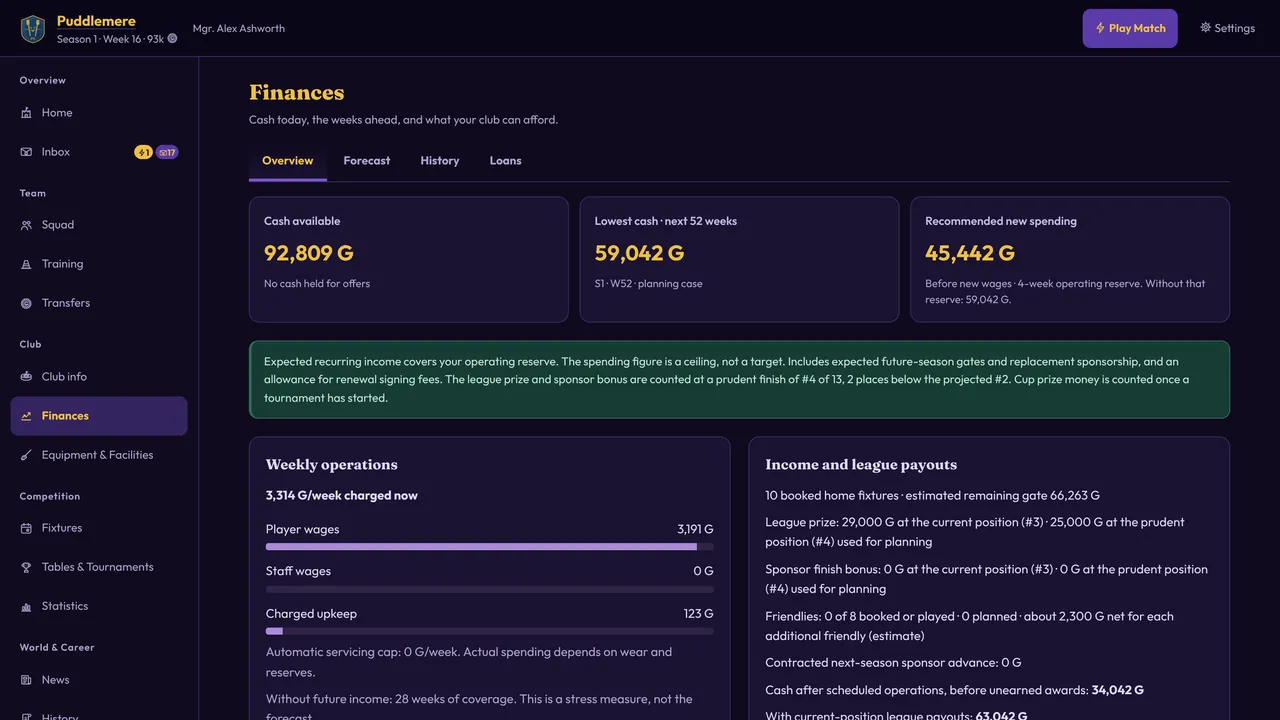
Task: Click the Inbox envelope icon
Action: coord(26,152)
